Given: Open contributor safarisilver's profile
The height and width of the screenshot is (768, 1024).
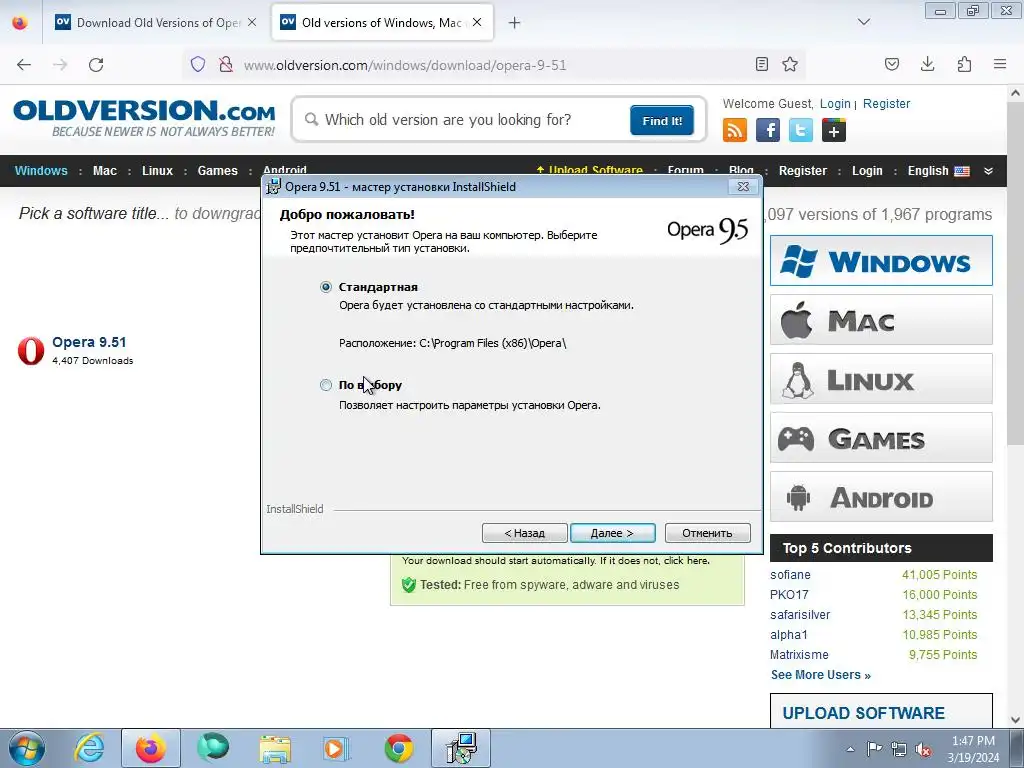Looking at the screenshot, I should 800,615.
